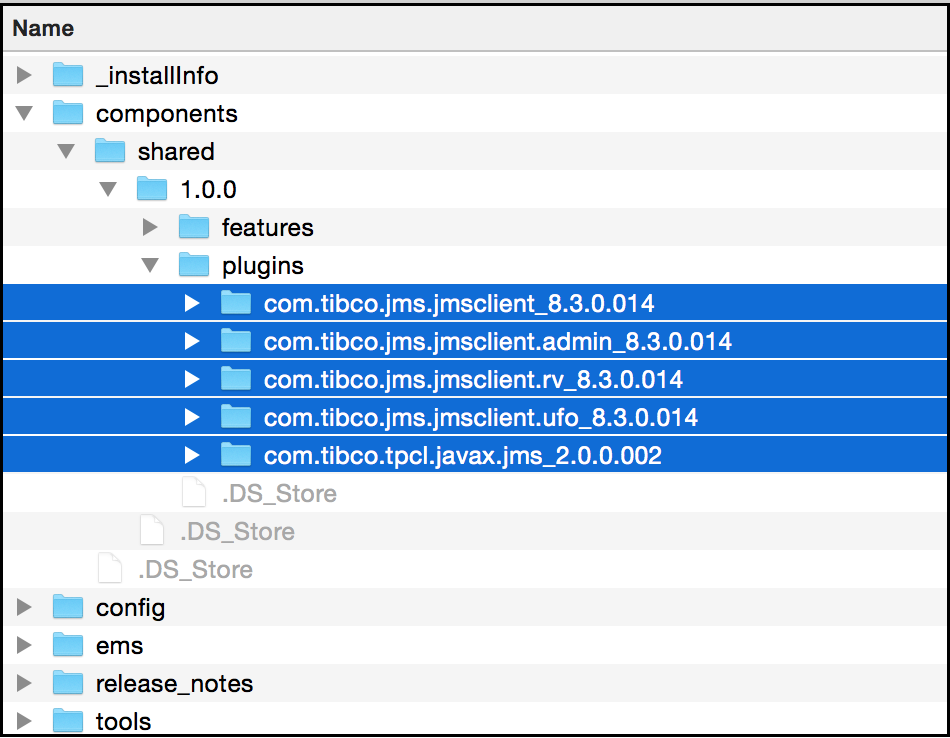
Task: Click the jmsclient.admin_8.3.0.014 folder icon
Action: [x=235, y=341]
